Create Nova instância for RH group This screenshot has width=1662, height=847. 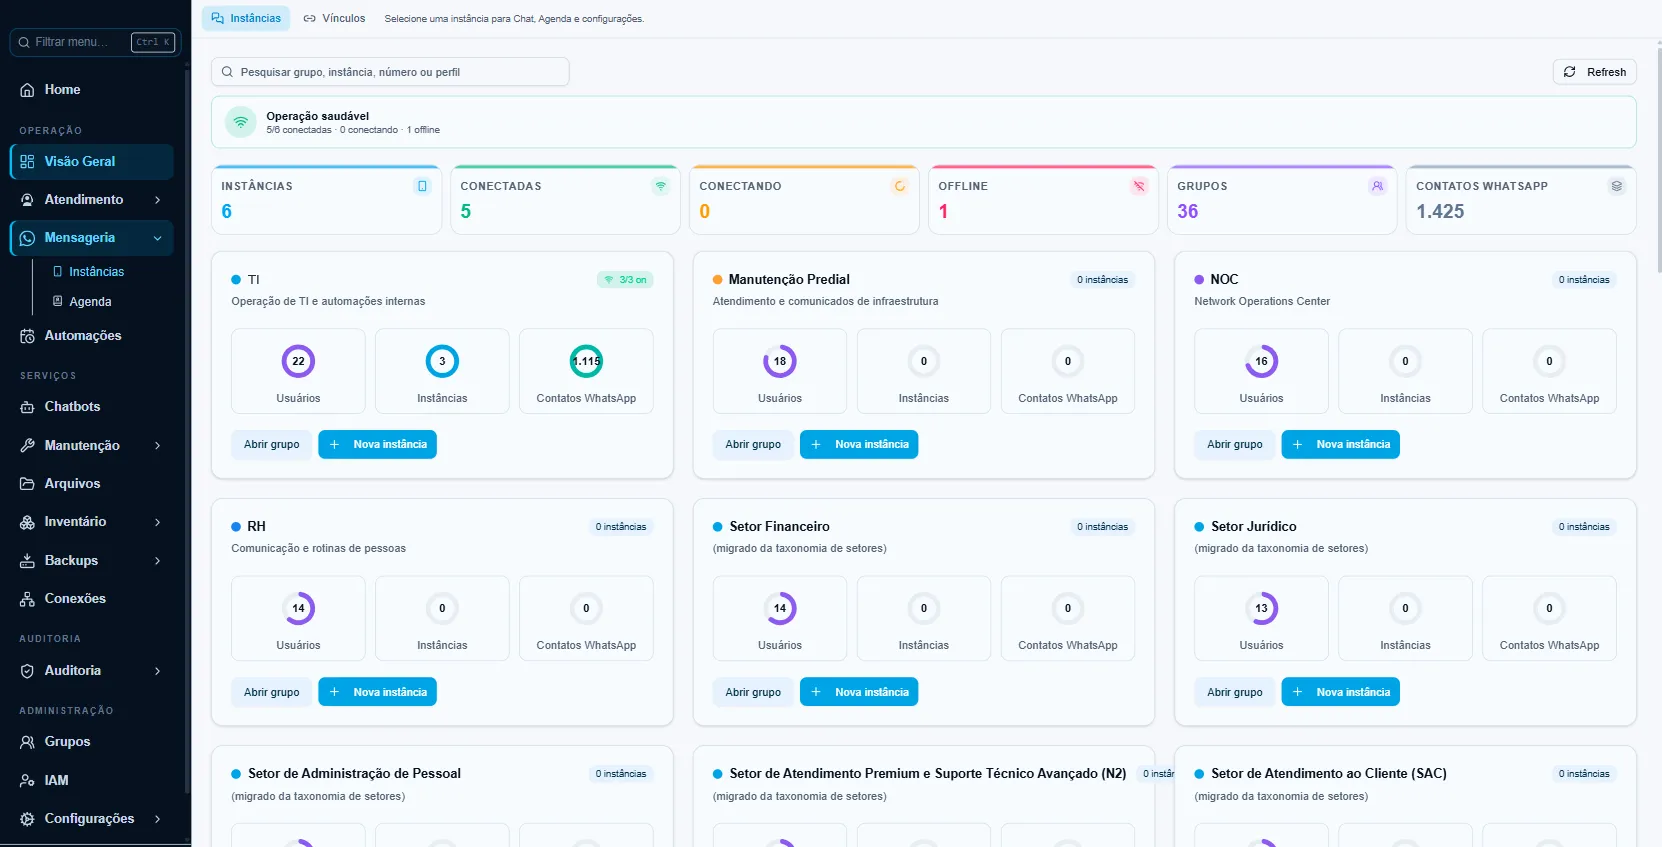pyautogui.click(x=377, y=692)
